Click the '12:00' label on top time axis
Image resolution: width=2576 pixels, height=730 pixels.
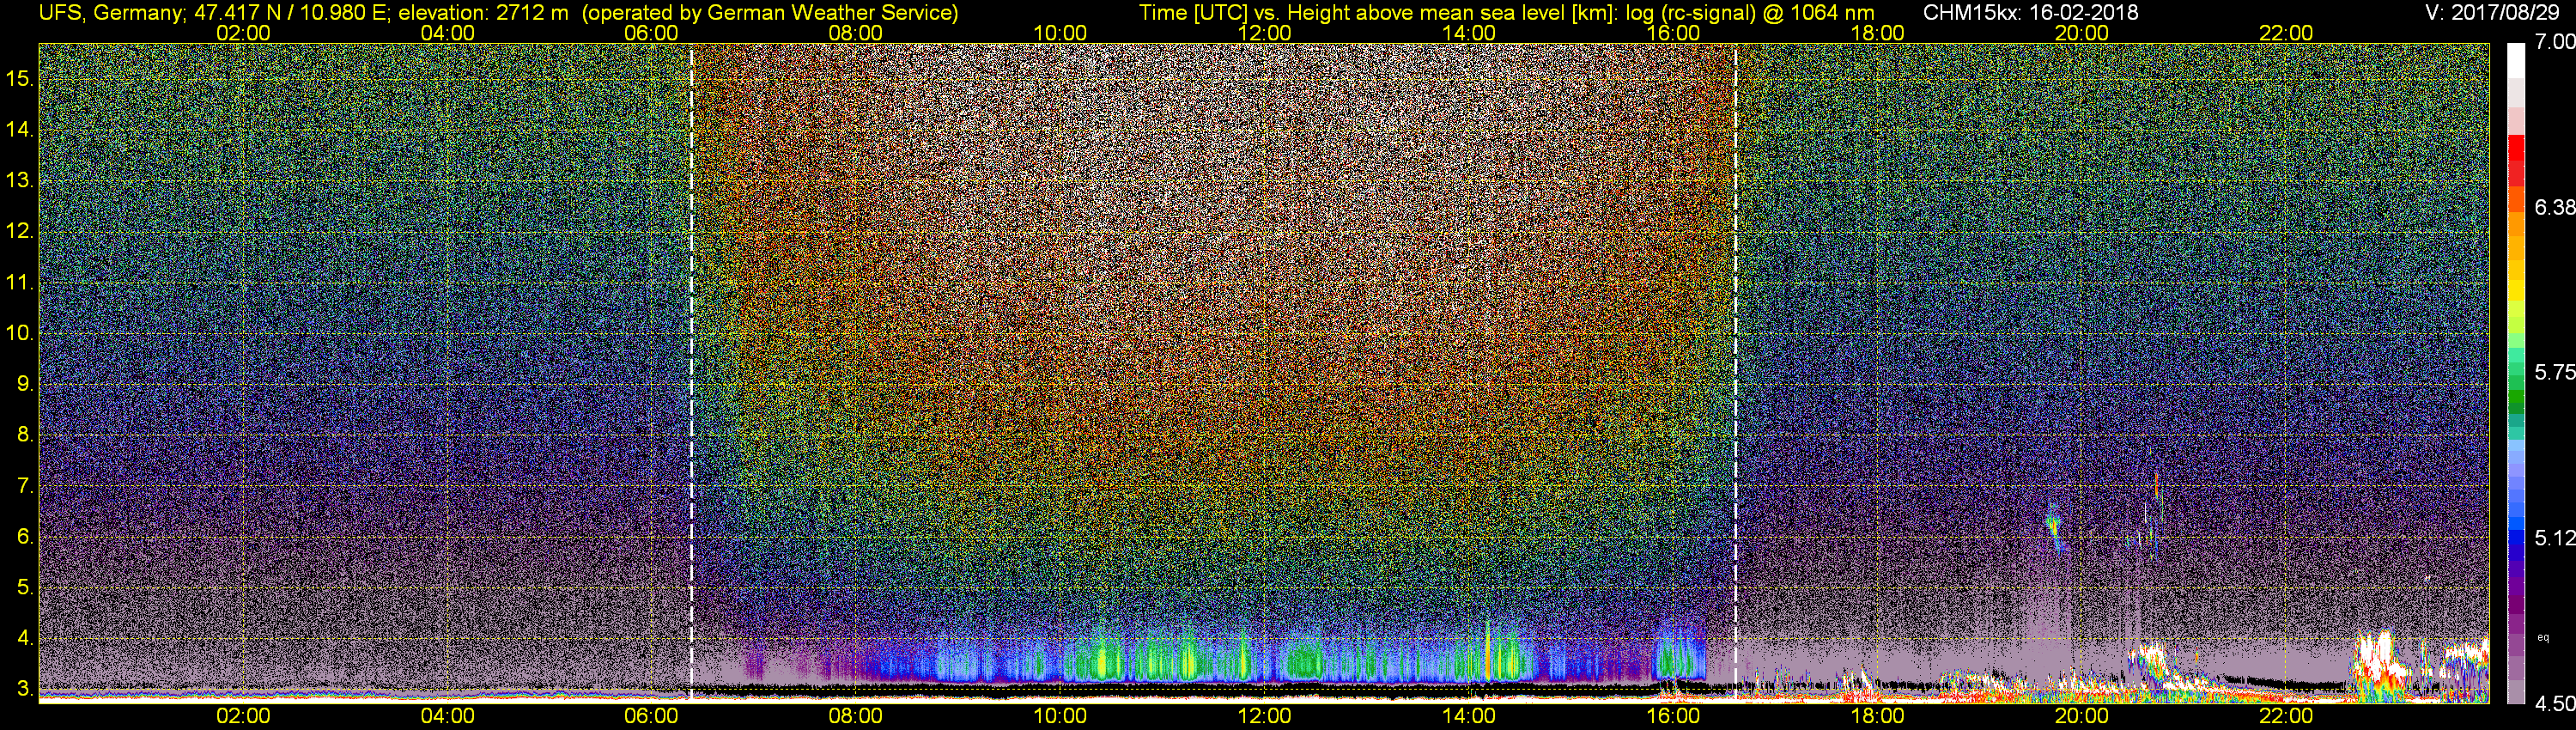coord(1264,33)
